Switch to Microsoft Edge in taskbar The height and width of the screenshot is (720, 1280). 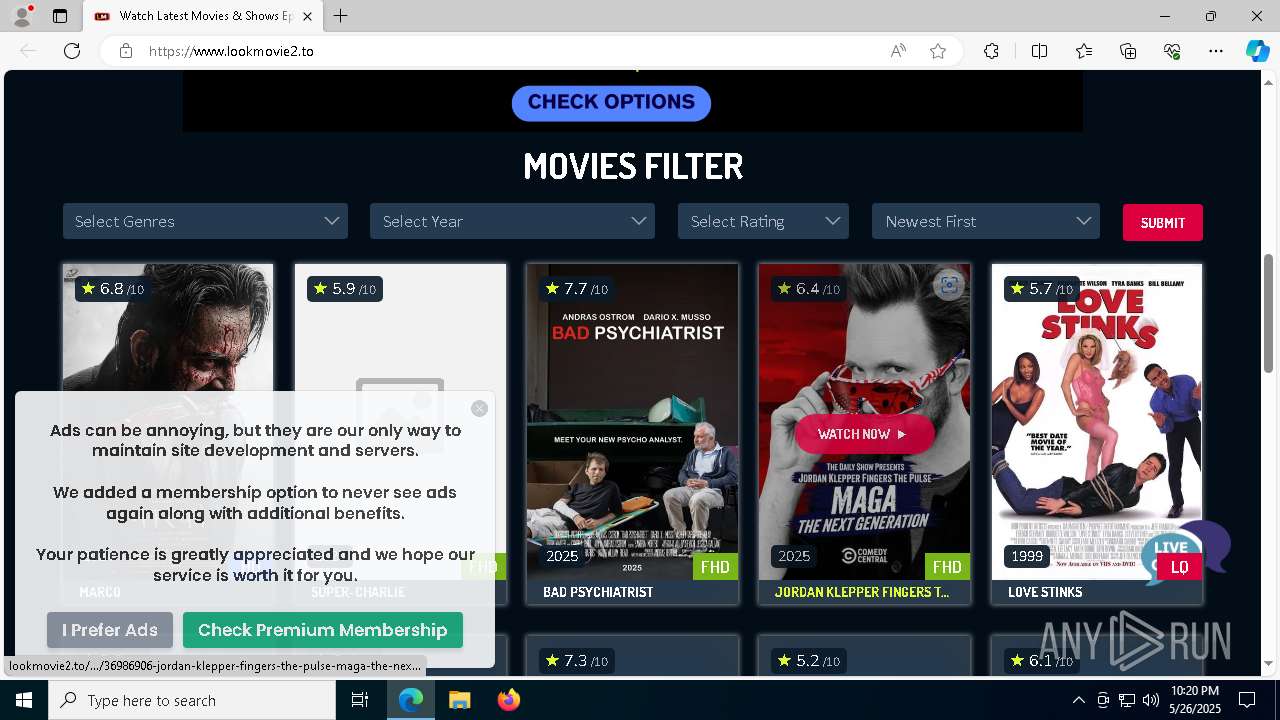411,700
